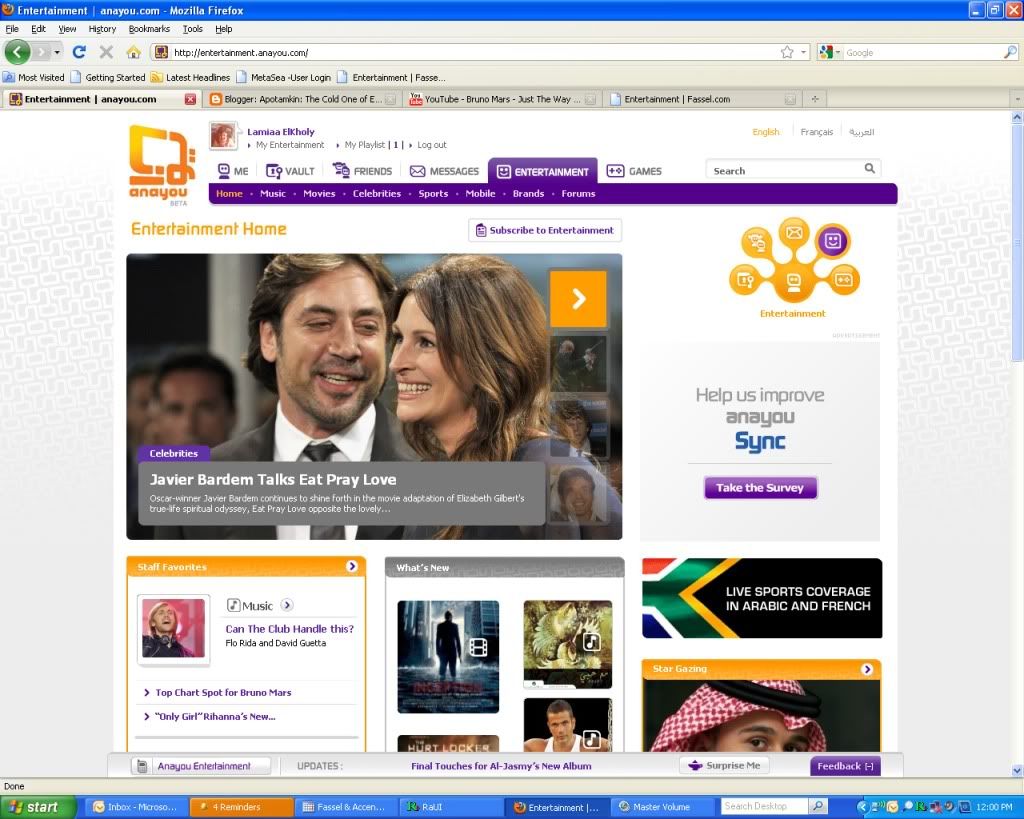
Task: Open the Latest Headlines feed bookmark
Action: tap(191, 77)
